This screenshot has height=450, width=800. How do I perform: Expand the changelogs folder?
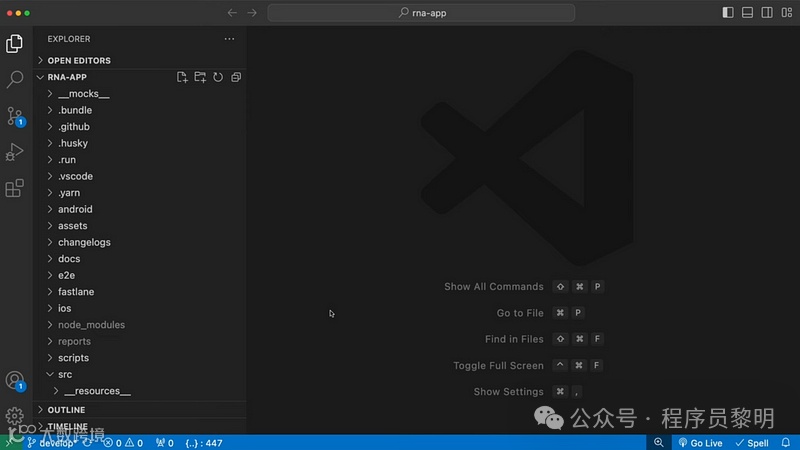click(140, 242)
